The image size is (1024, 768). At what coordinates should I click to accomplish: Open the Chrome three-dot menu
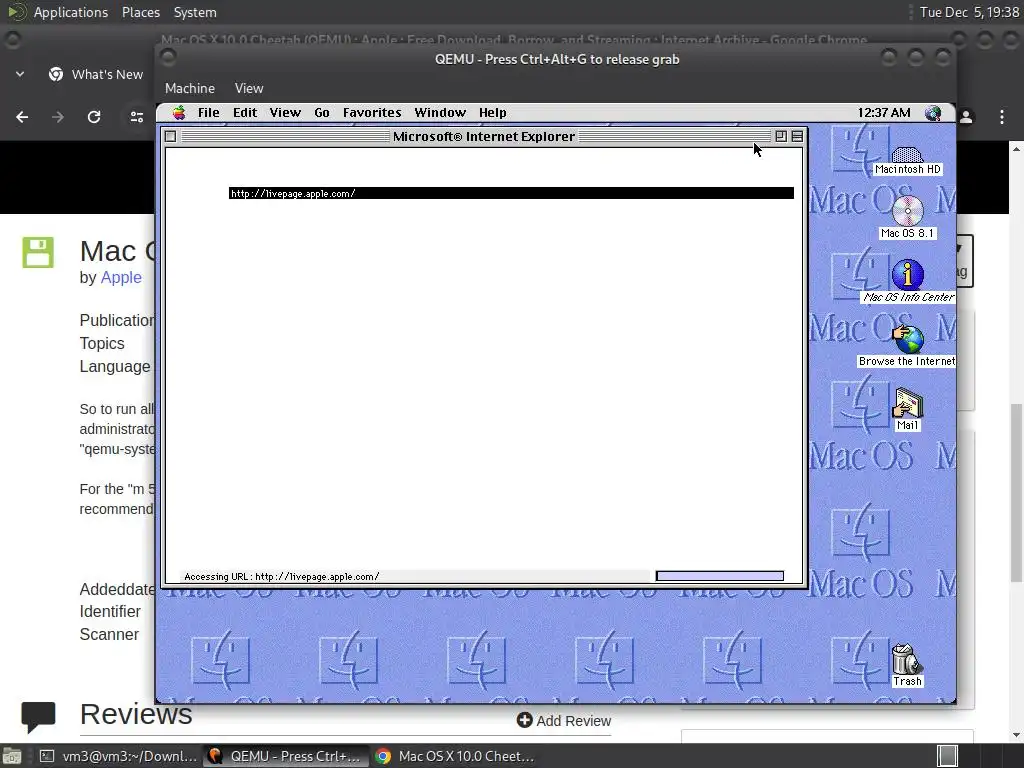(x=1002, y=117)
